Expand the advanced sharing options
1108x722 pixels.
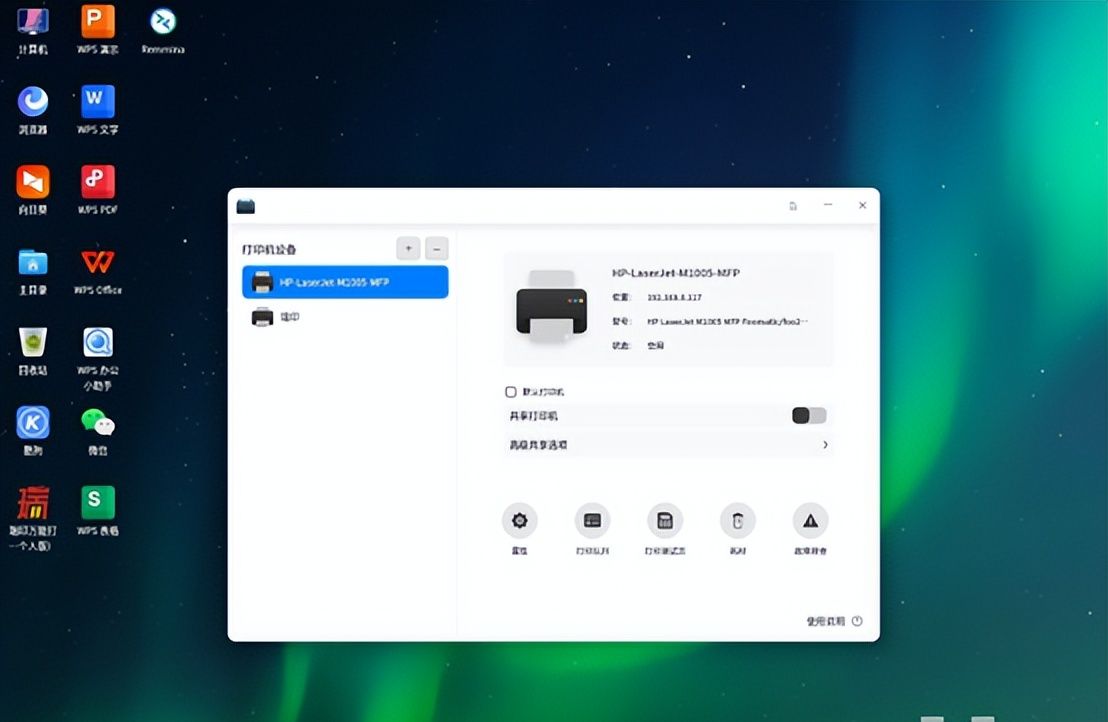[x=825, y=444]
